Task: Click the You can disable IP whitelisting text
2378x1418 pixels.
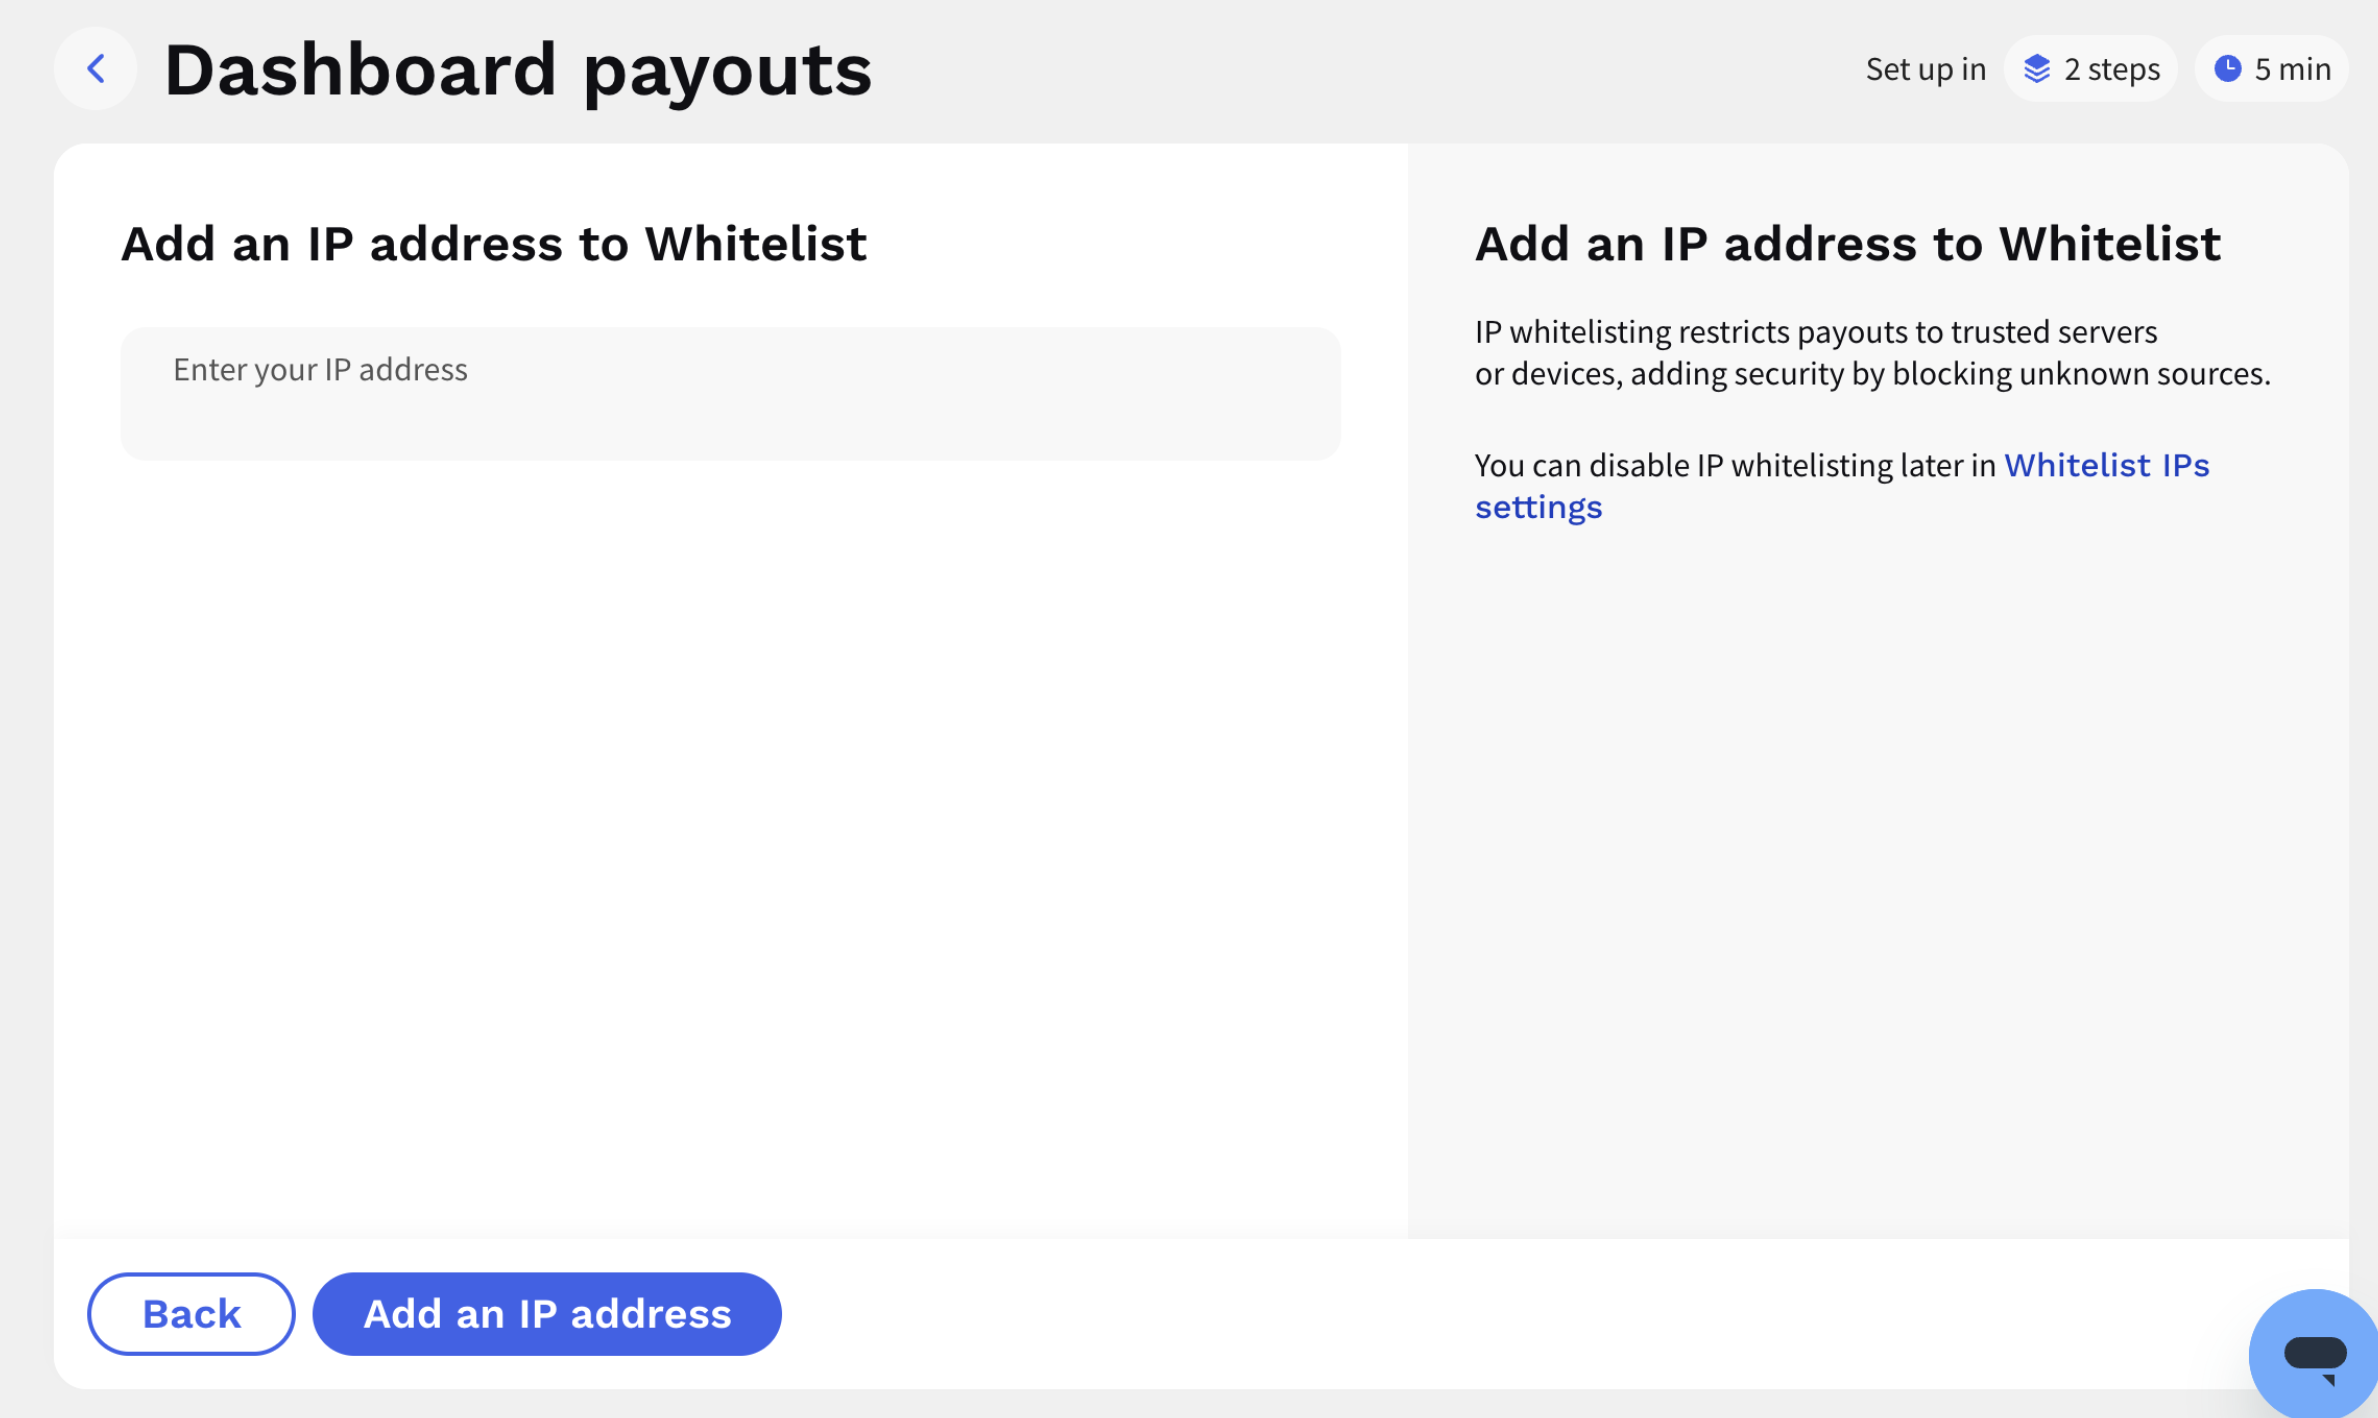Action: (x=1736, y=465)
